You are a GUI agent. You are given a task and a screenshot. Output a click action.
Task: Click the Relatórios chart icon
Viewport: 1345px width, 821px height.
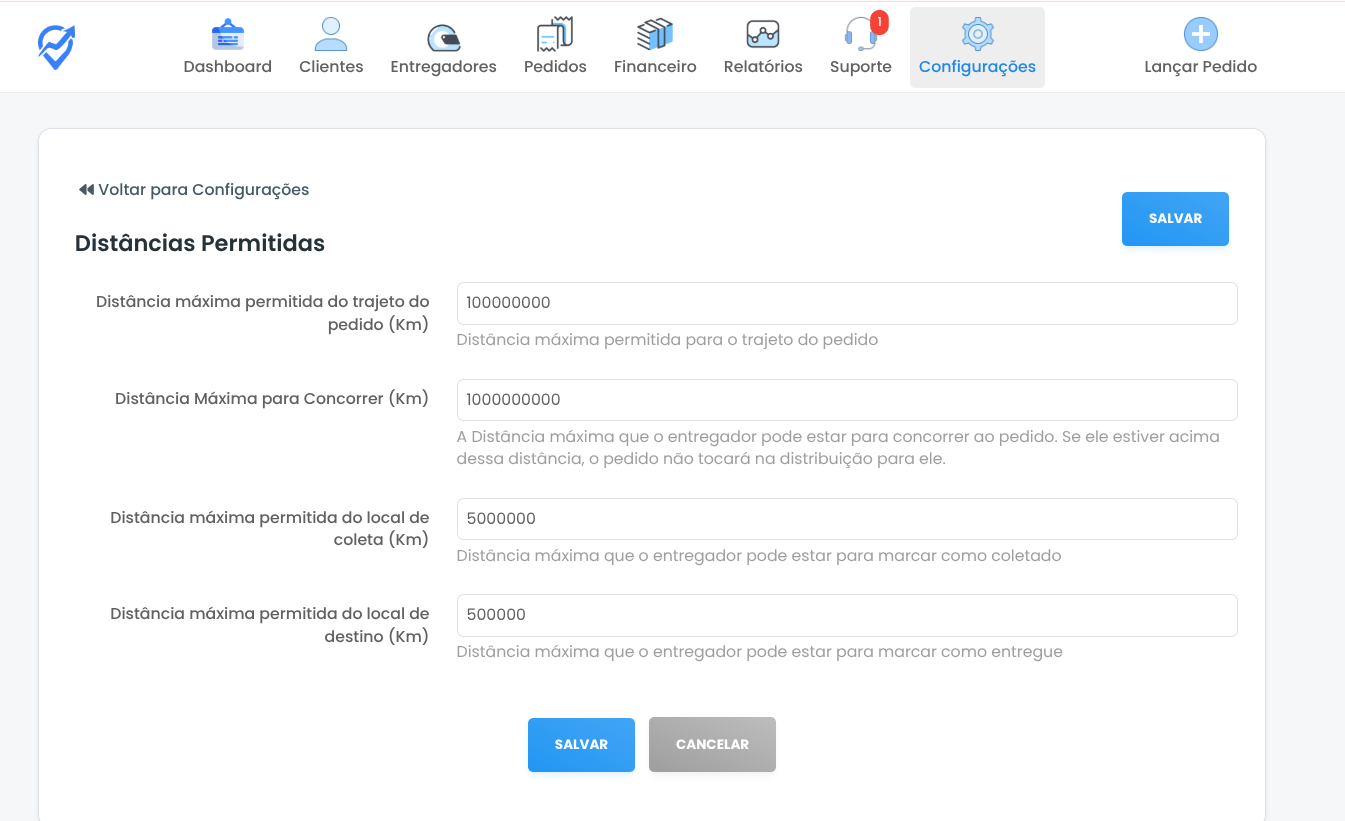pos(763,35)
